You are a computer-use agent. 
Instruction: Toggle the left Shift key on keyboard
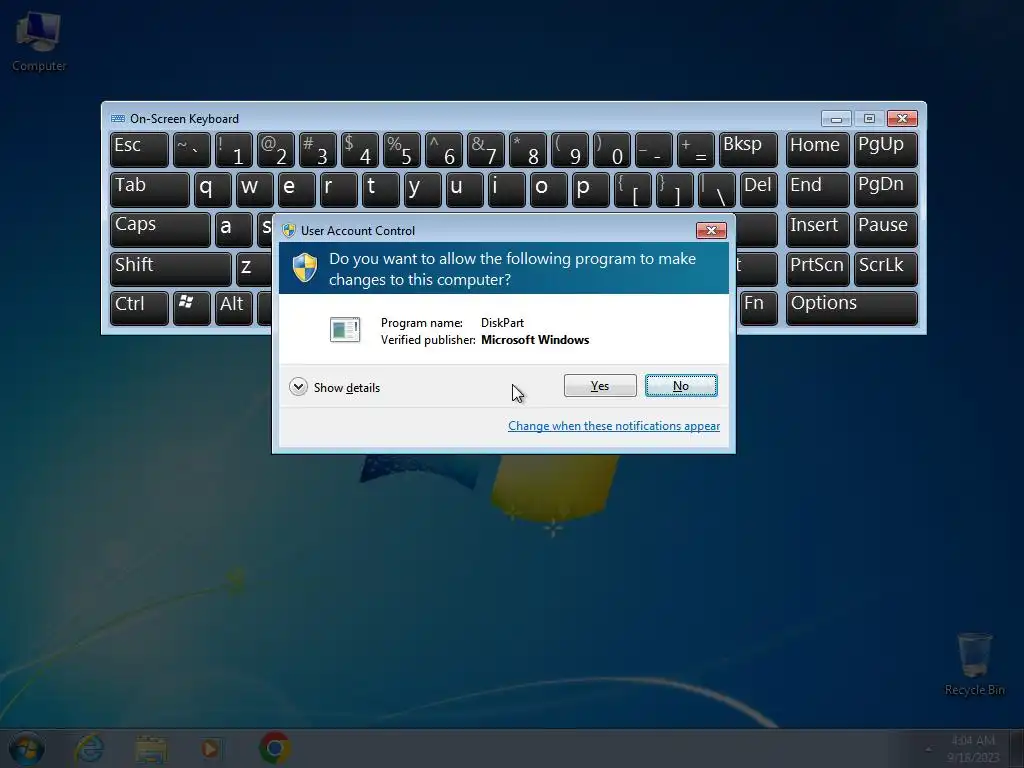click(171, 269)
